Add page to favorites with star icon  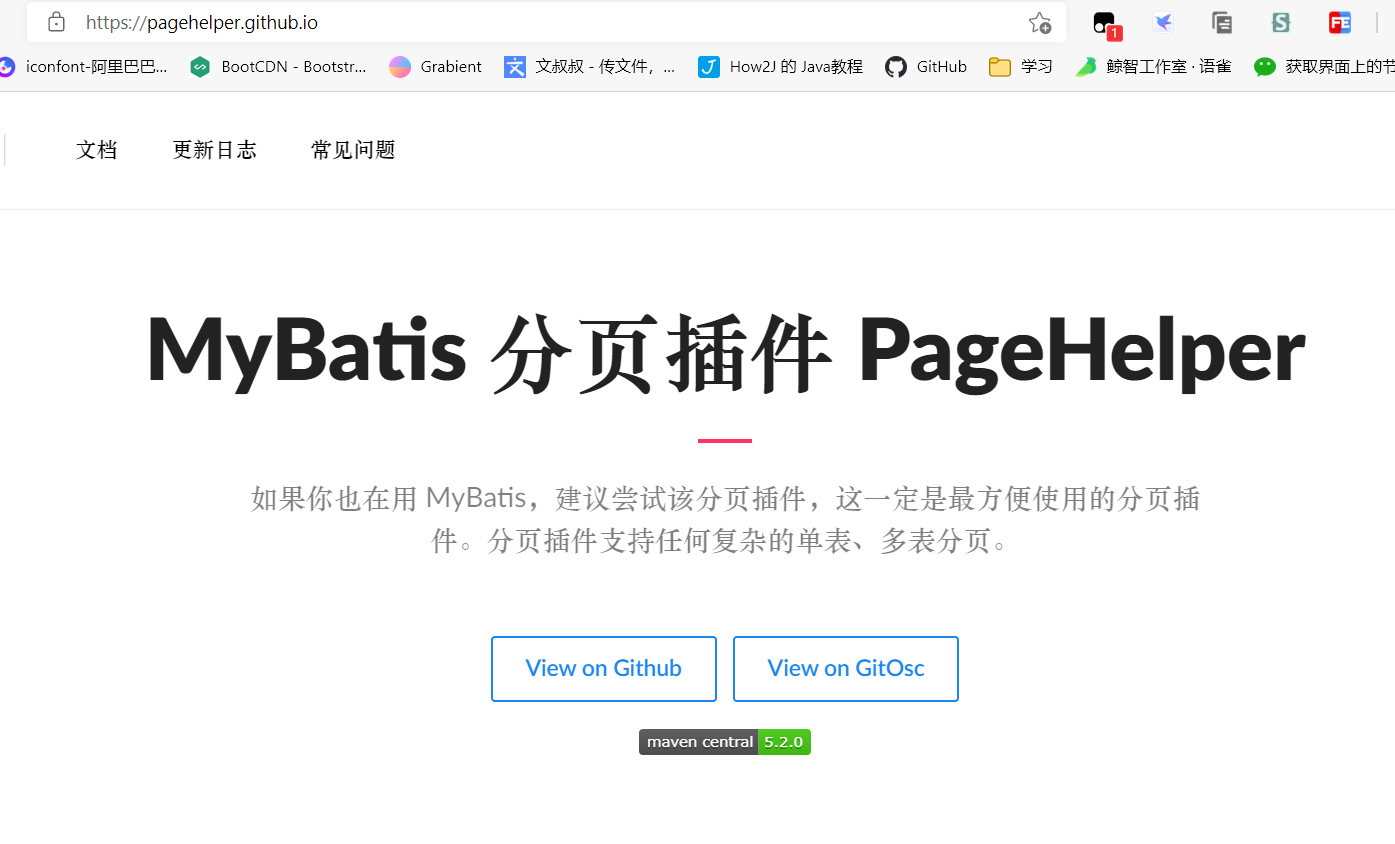[x=1040, y=22]
